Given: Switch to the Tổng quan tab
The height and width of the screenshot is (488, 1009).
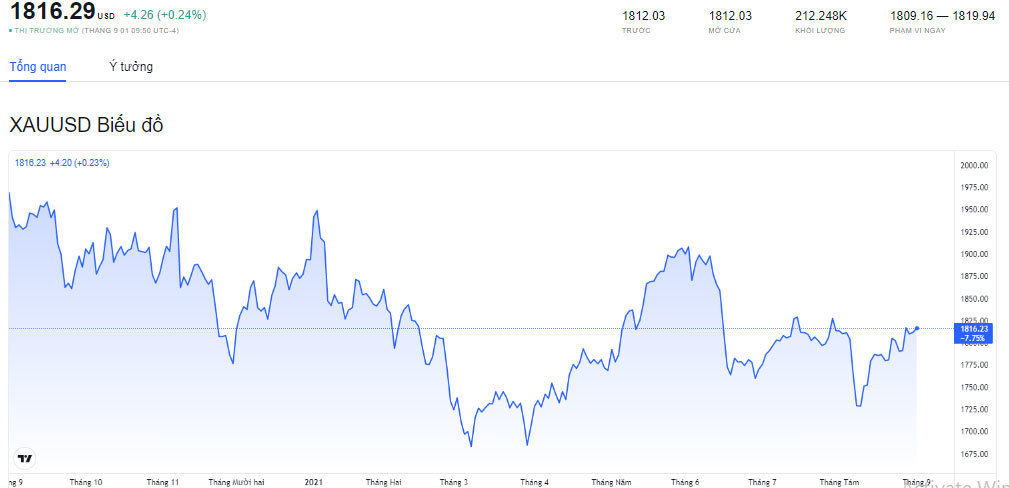Looking at the screenshot, I should point(38,67).
